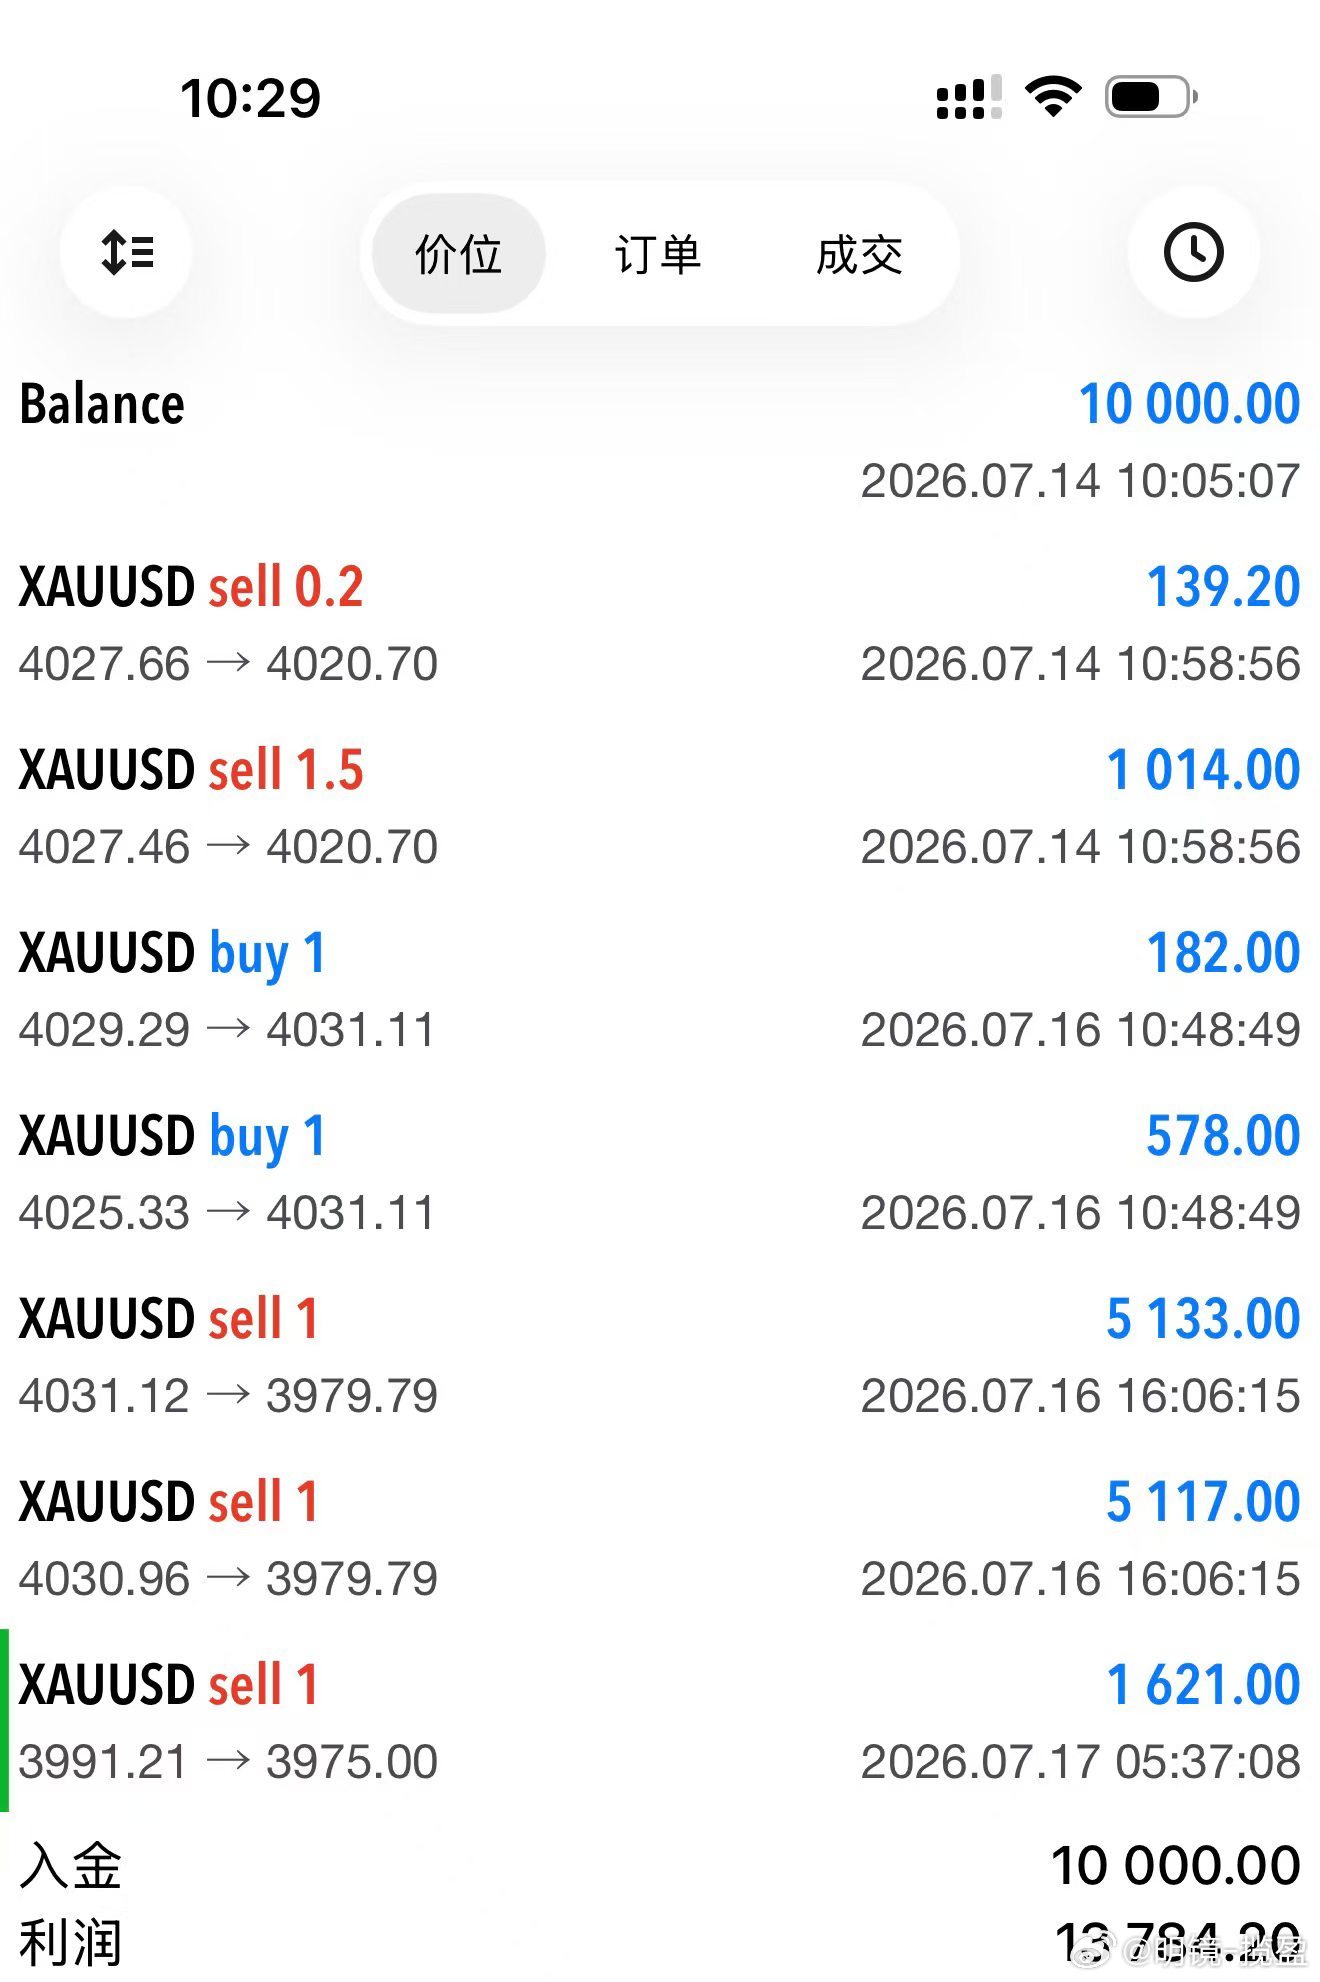This screenshot has width=1320, height=1982.
Task: Select the 价位 tab
Action: (x=458, y=254)
